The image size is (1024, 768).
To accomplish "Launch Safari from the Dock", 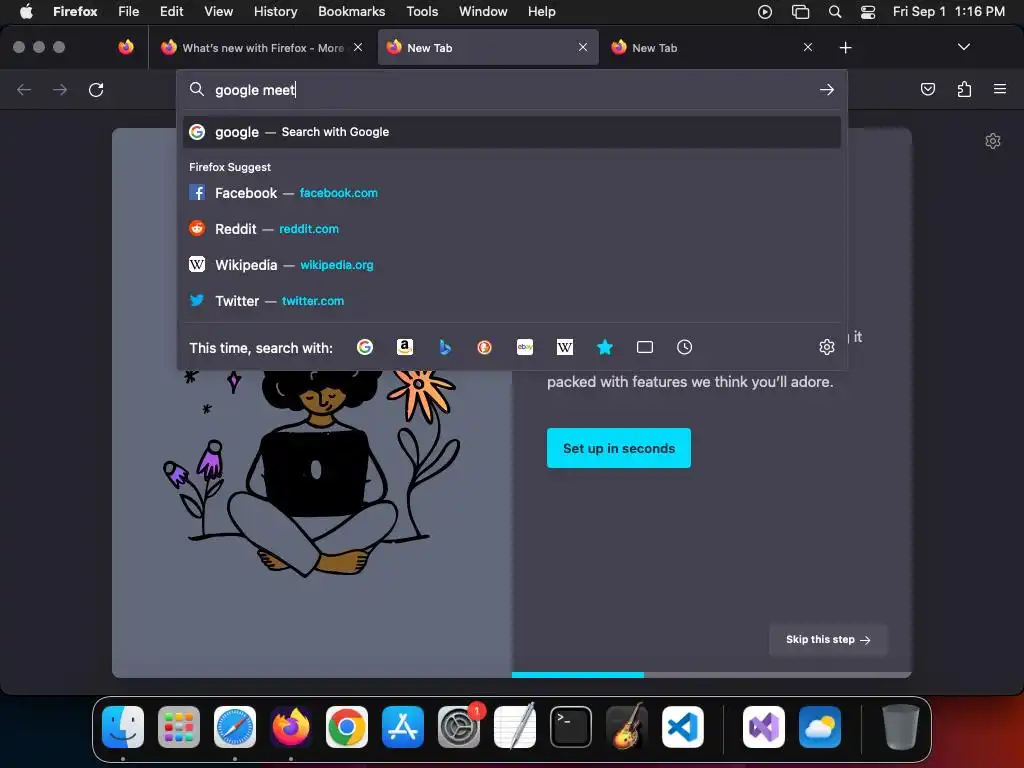I will pyautogui.click(x=235, y=727).
